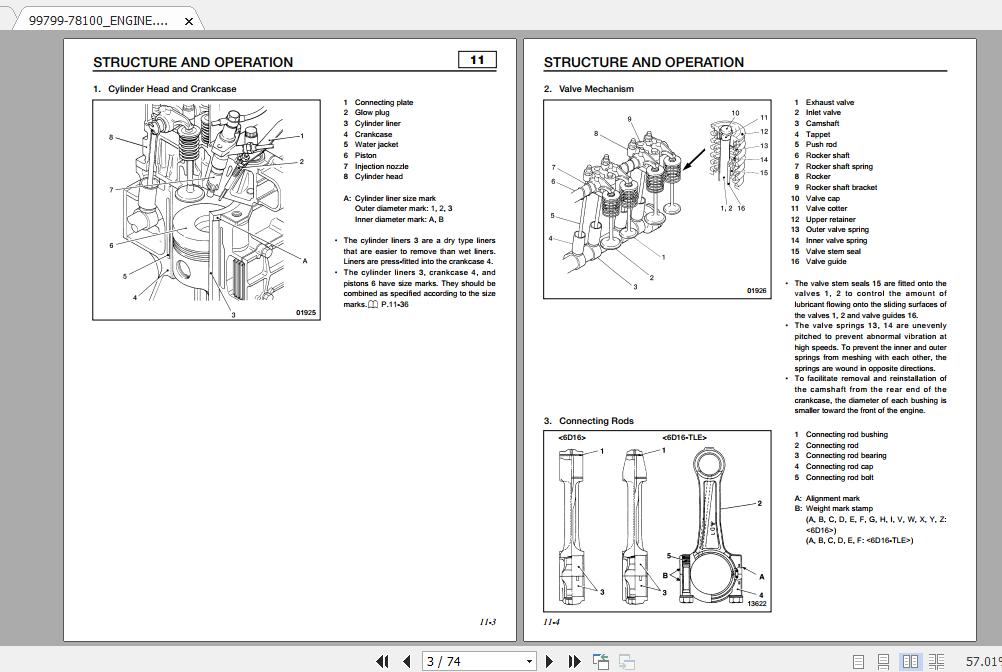Screen dimensions: 1002x672
Task: Click the cylinder head diagram 01925
Action: point(206,210)
